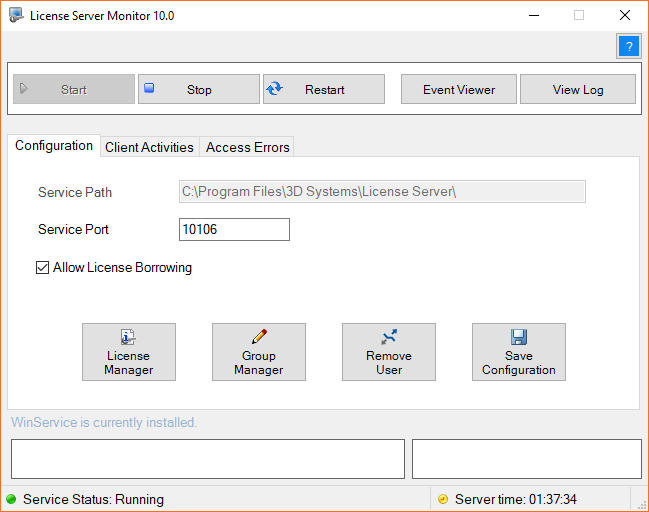Image resolution: width=649 pixels, height=512 pixels.
Task: Open the Event Viewer
Action: 458,89
